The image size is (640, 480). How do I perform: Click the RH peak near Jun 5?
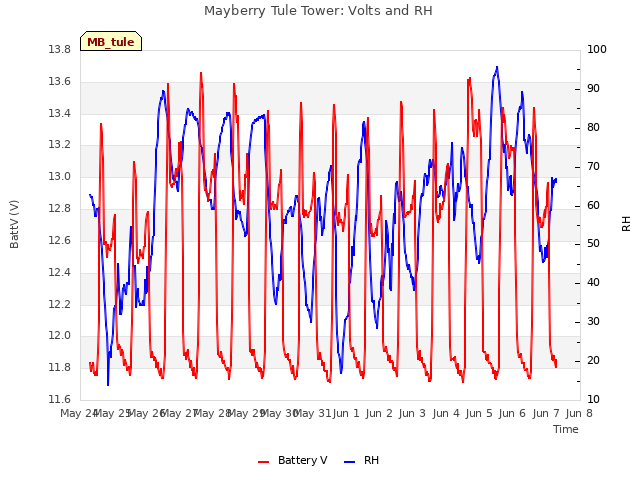pos(497,67)
